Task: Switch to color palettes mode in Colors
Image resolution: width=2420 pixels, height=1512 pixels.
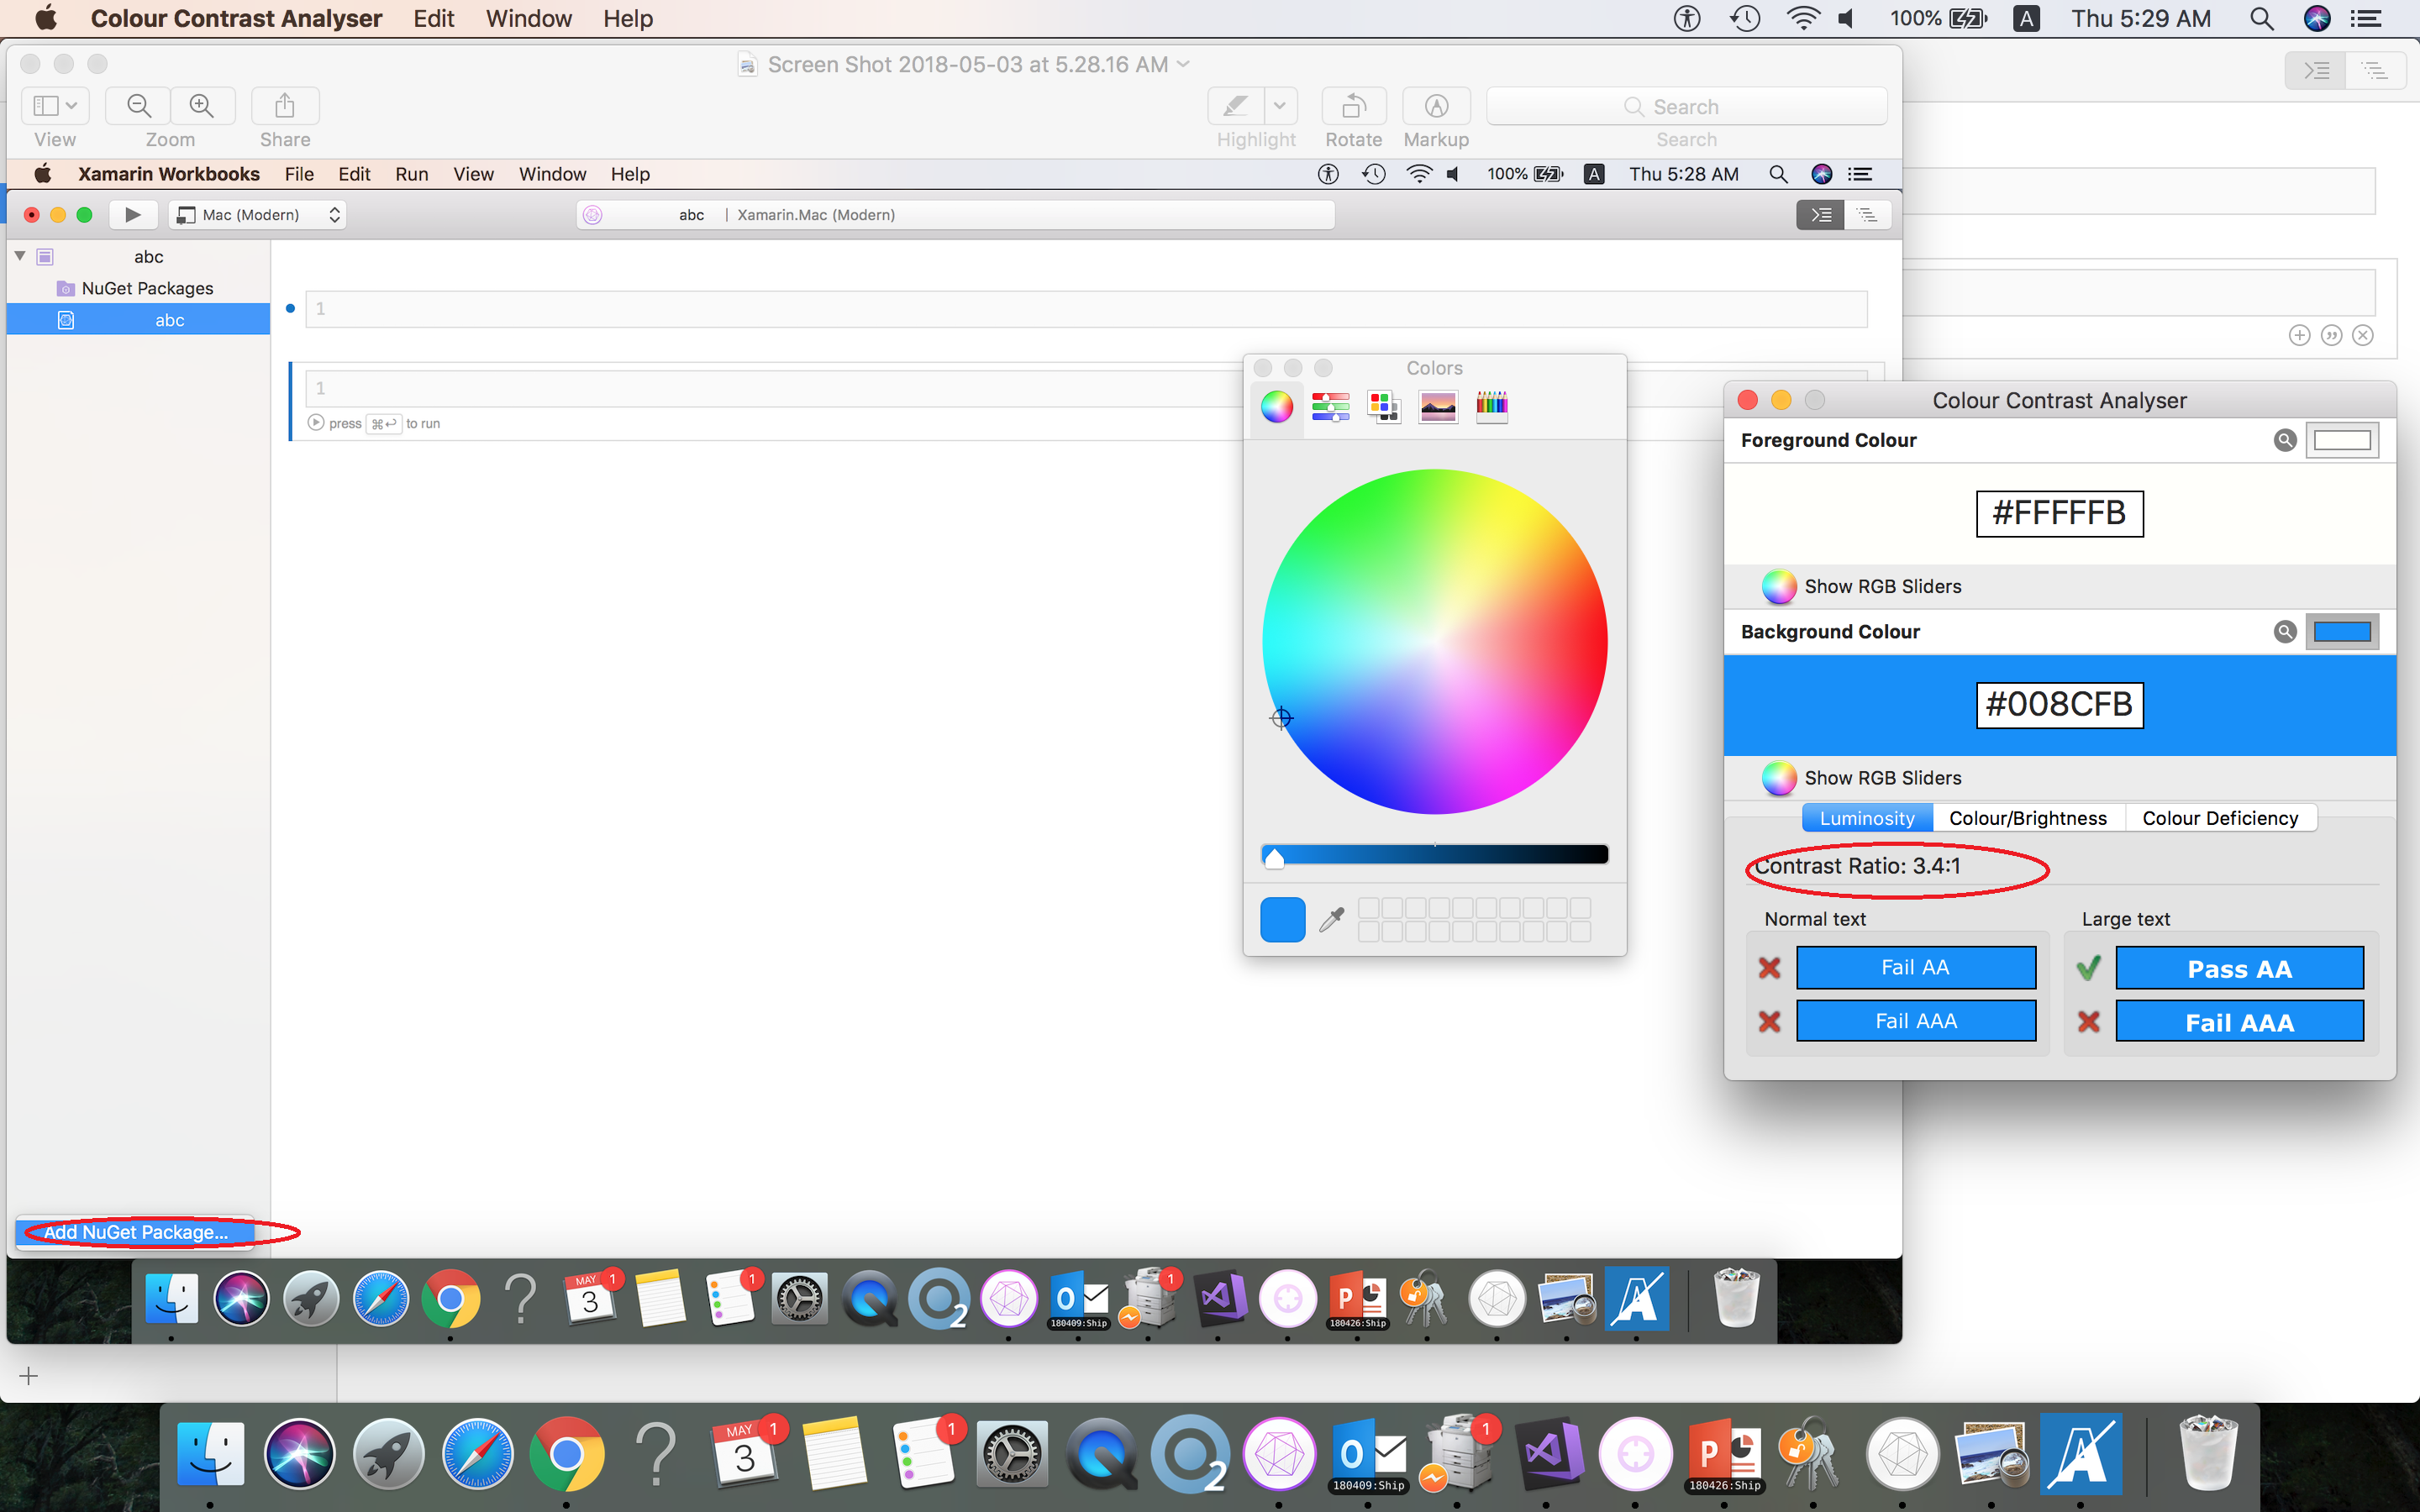Action: click(1384, 407)
